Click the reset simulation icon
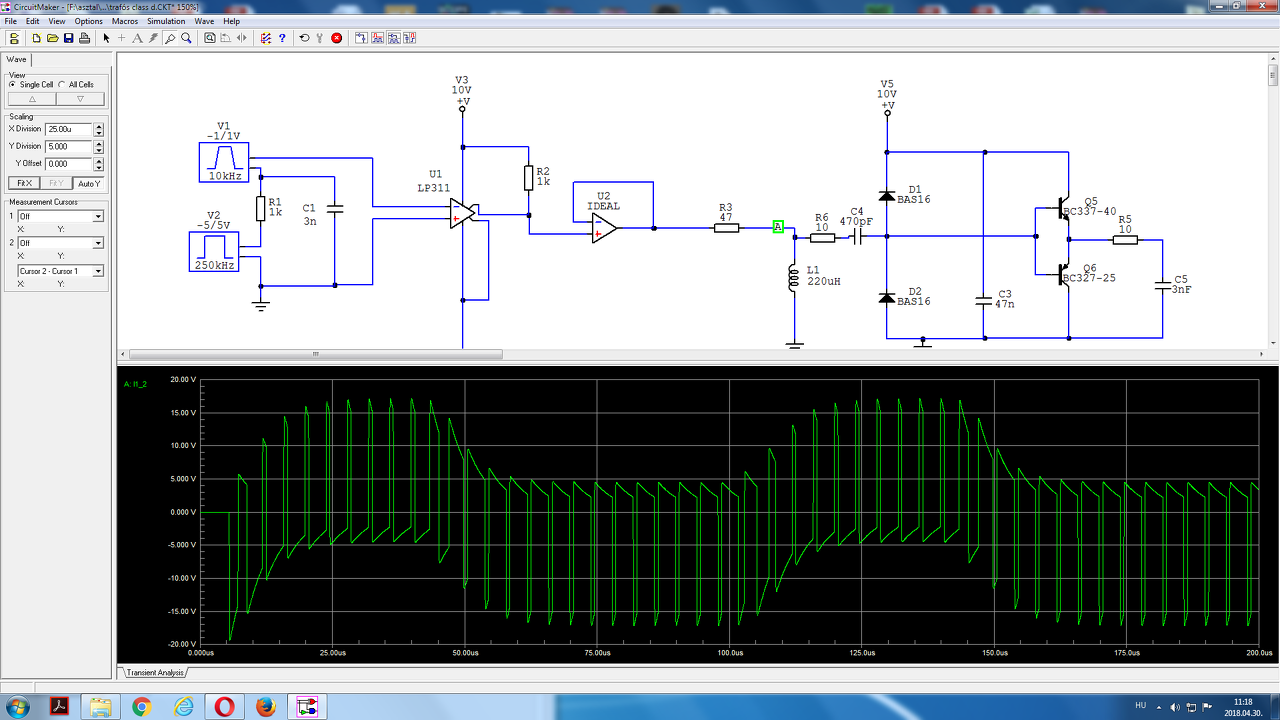Screen dimensions: 1280x720 [x=305, y=38]
